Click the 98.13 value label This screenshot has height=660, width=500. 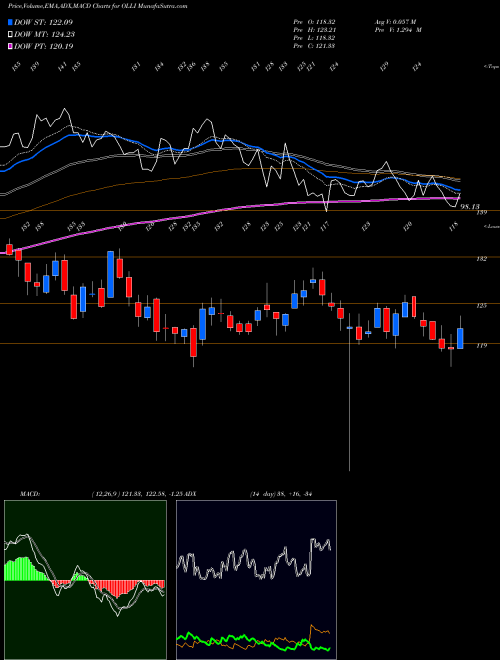tap(470, 206)
